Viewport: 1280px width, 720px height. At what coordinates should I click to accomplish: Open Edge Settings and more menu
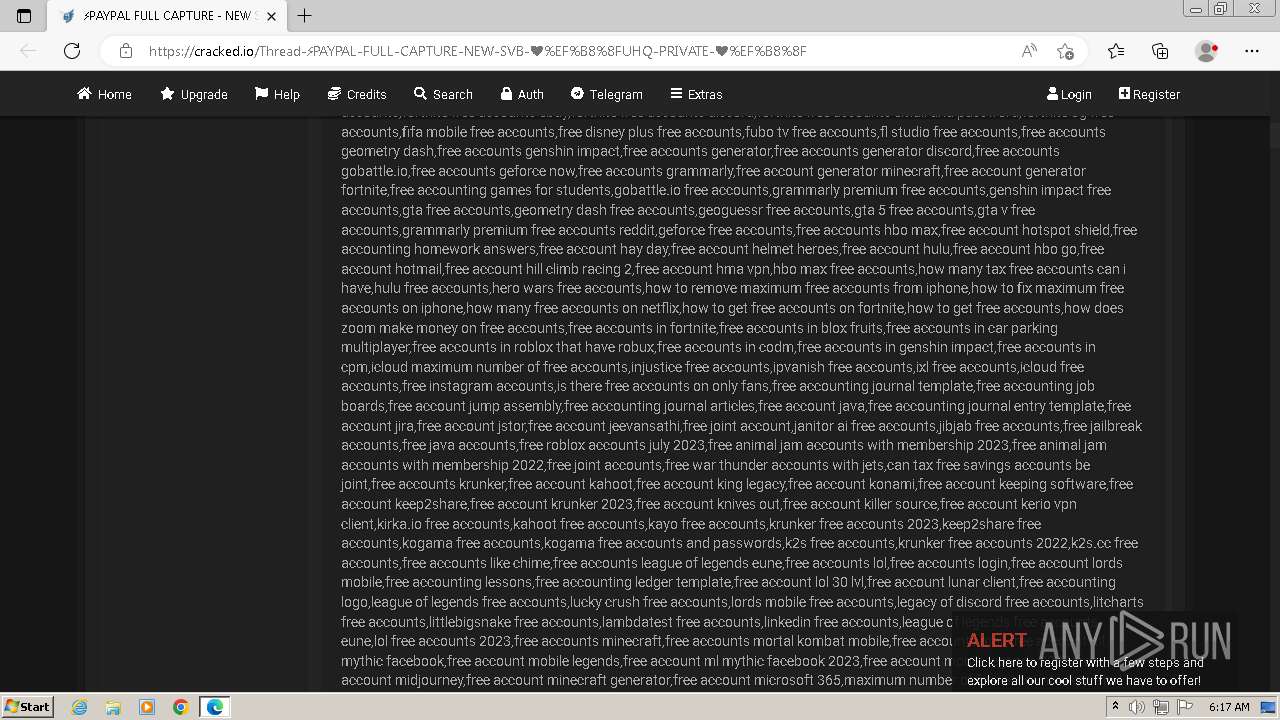(x=1252, y=51)
